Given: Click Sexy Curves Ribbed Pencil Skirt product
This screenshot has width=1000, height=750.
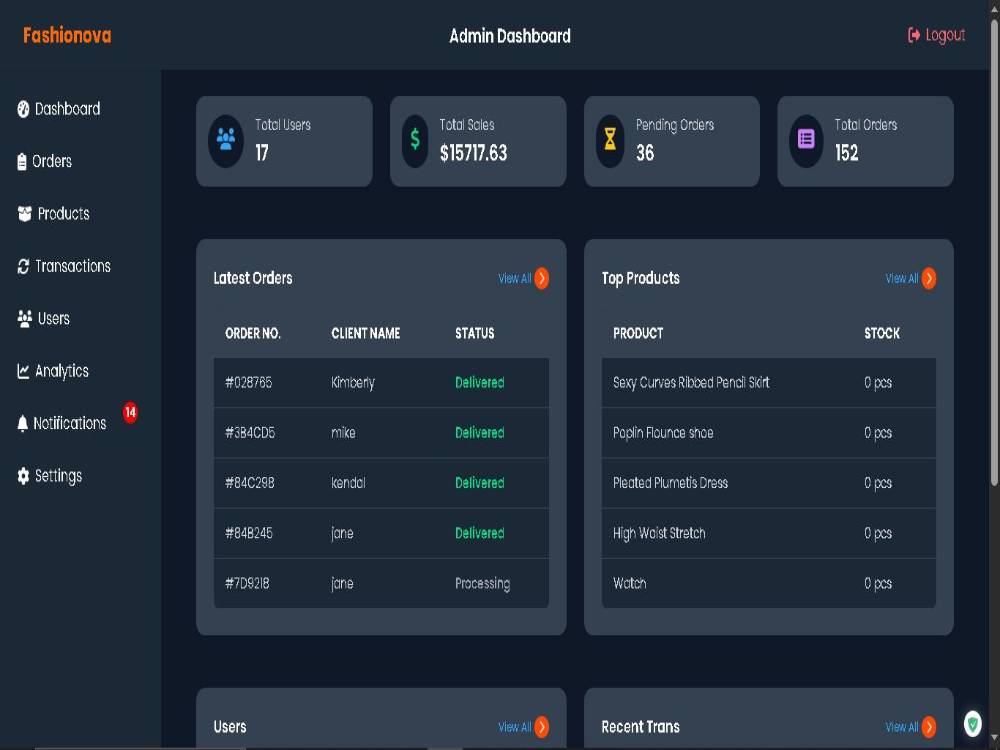Looking at the screenshot, I should click(x=691, y=383).
